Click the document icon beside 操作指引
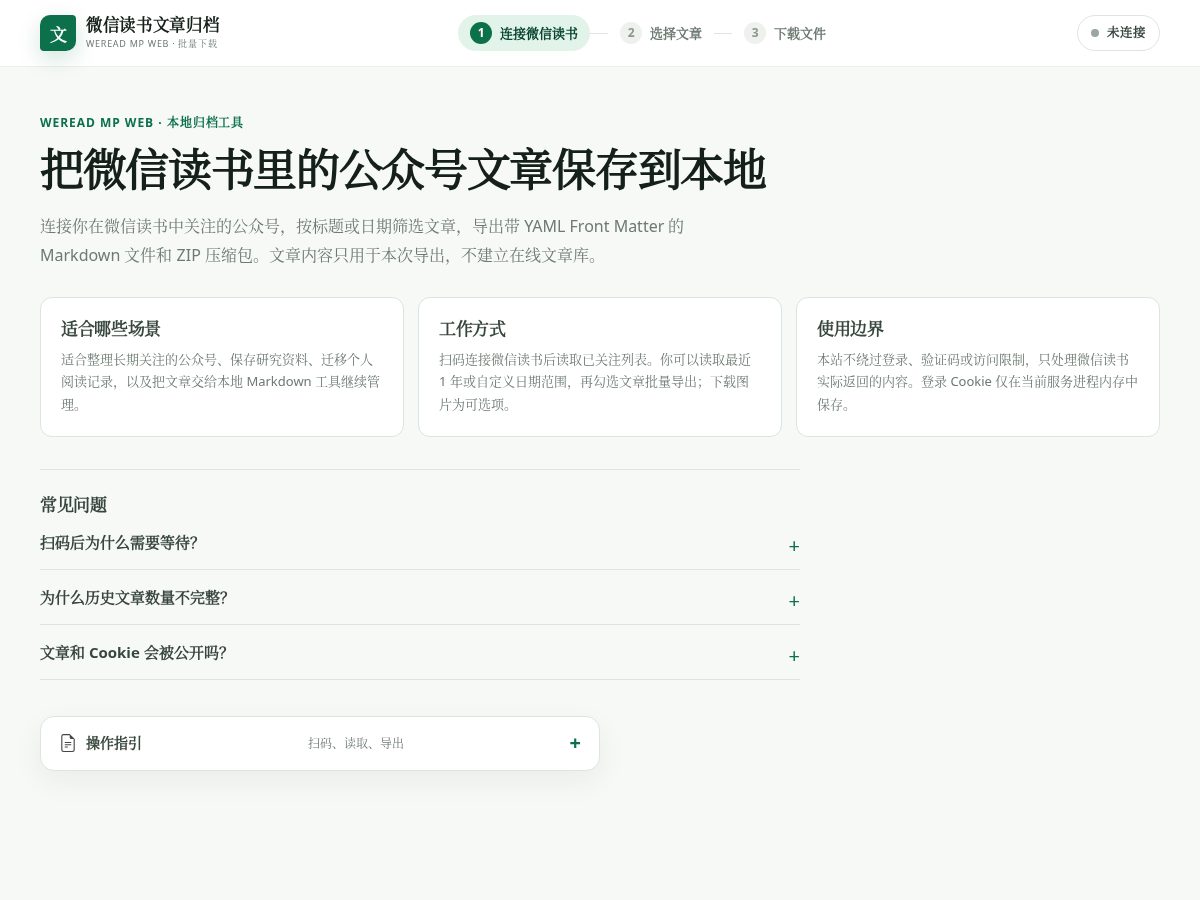Image resolution: width=1200 pixels, height=900 pixels. (68, 743)
